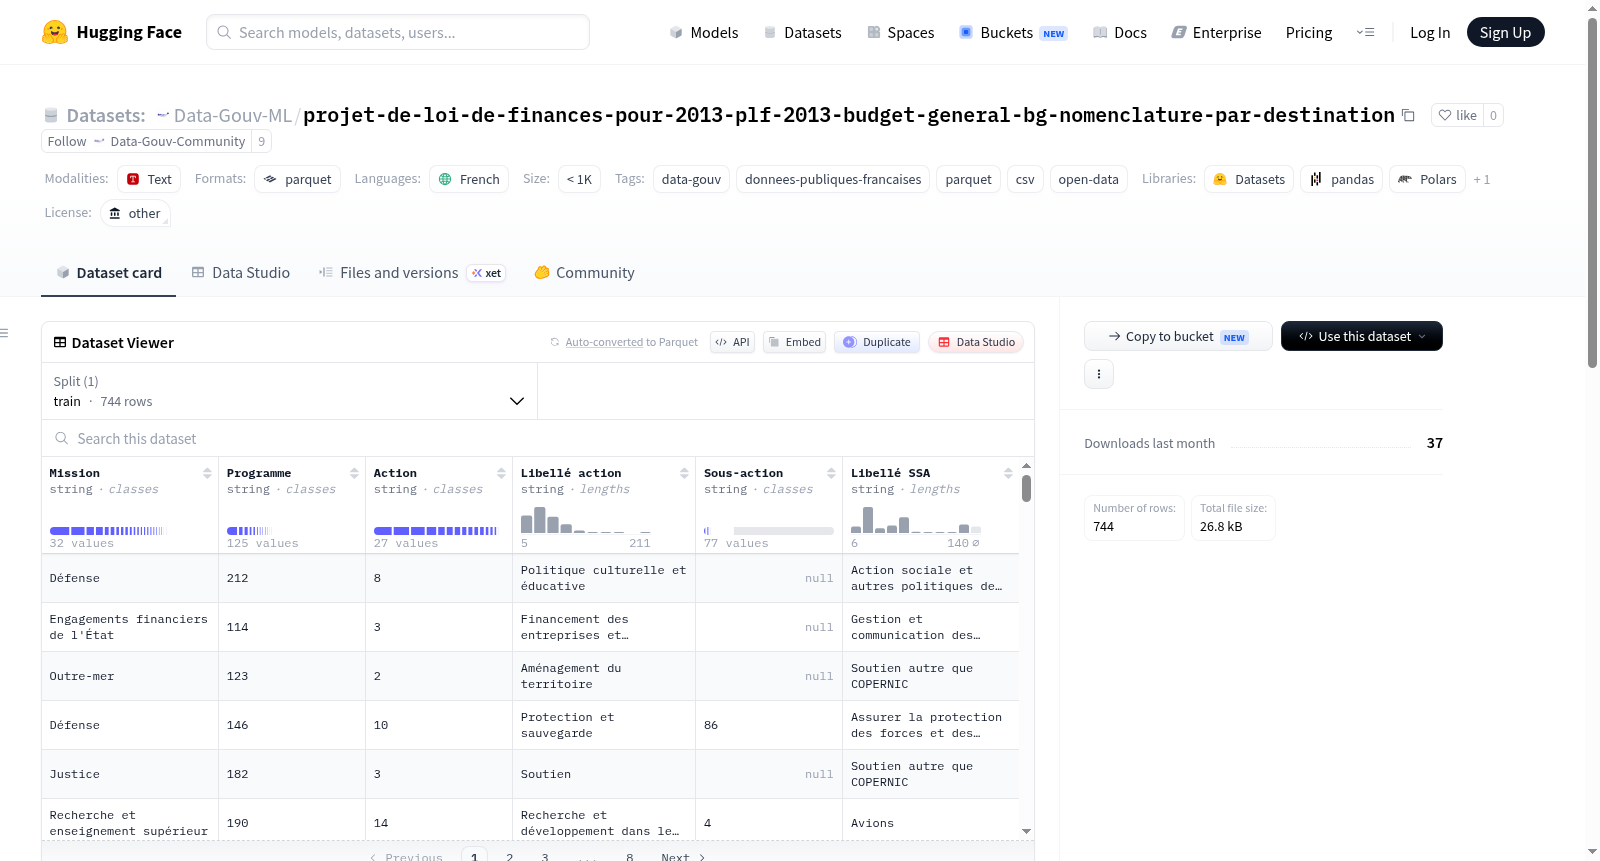Go to Models in top navigation
The image size is (1600, 861).
pyautogui.click(x=704, y=32)
